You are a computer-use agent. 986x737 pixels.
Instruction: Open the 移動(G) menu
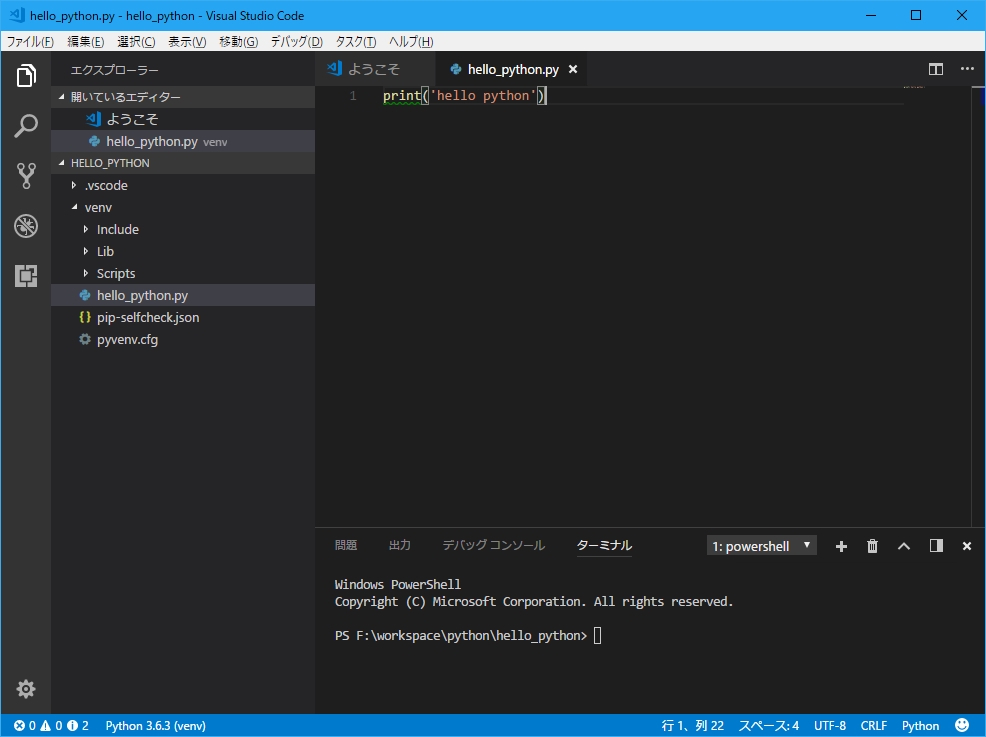[238, 42]
